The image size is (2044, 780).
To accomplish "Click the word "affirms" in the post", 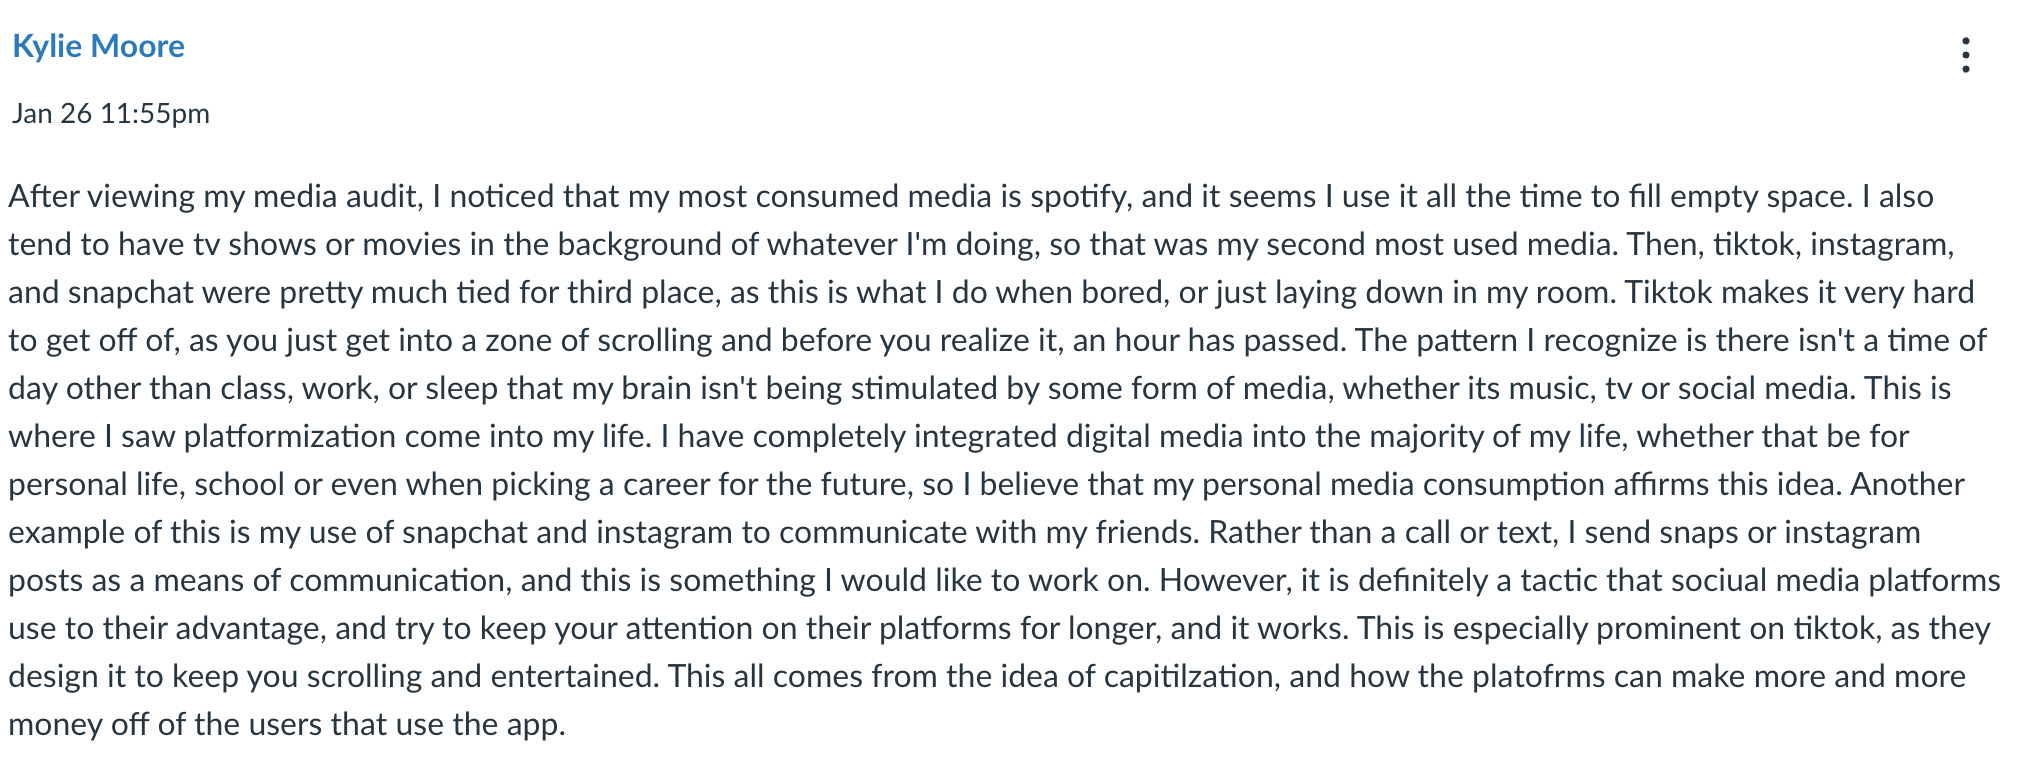I will point(1661,484).
